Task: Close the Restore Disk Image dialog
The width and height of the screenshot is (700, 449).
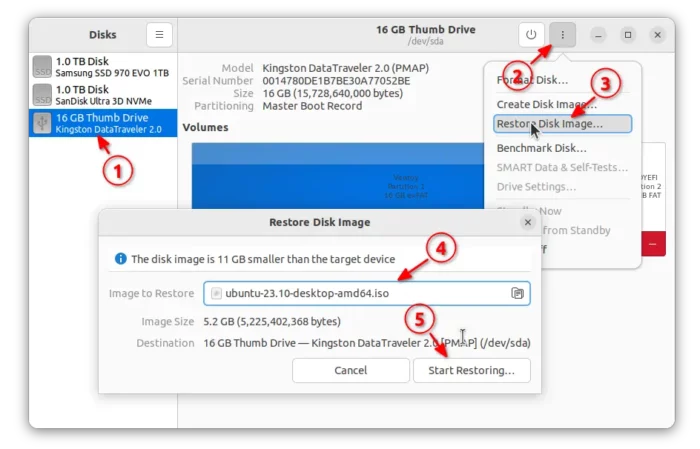Action: [528, 222]
